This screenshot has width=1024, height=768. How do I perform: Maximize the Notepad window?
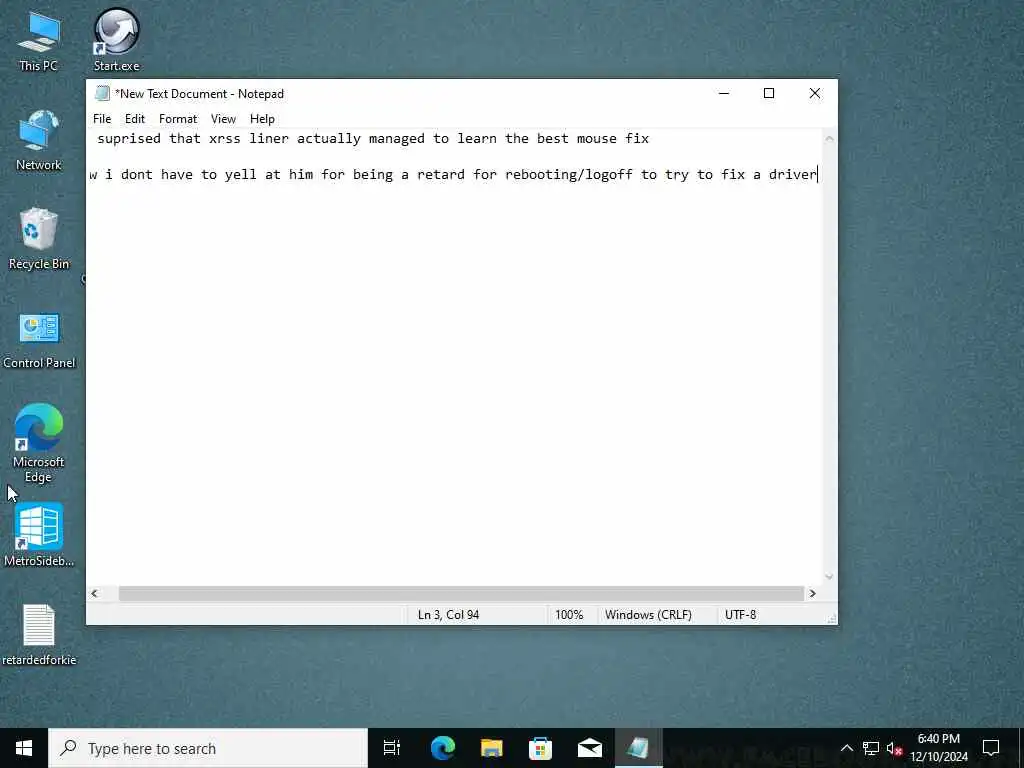coord(769,93)
